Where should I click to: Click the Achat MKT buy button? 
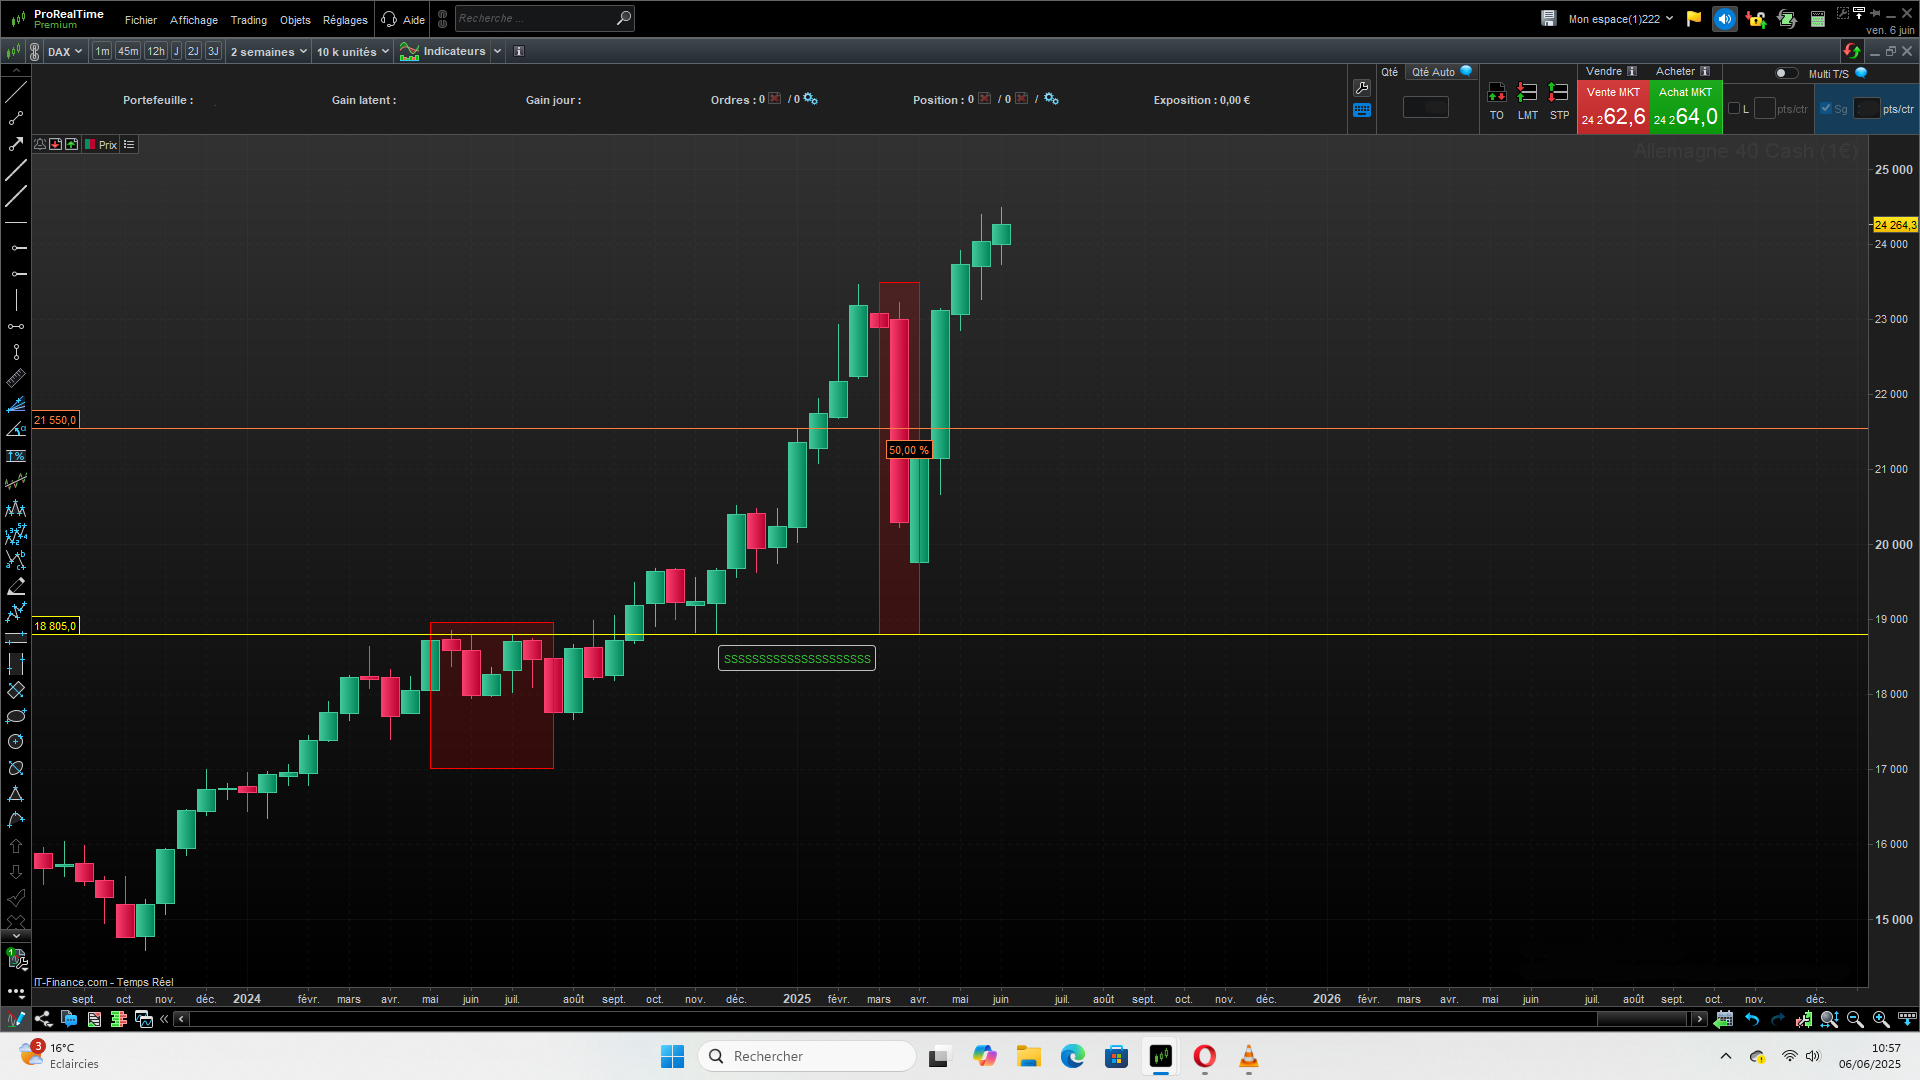tap(1685, 108)
